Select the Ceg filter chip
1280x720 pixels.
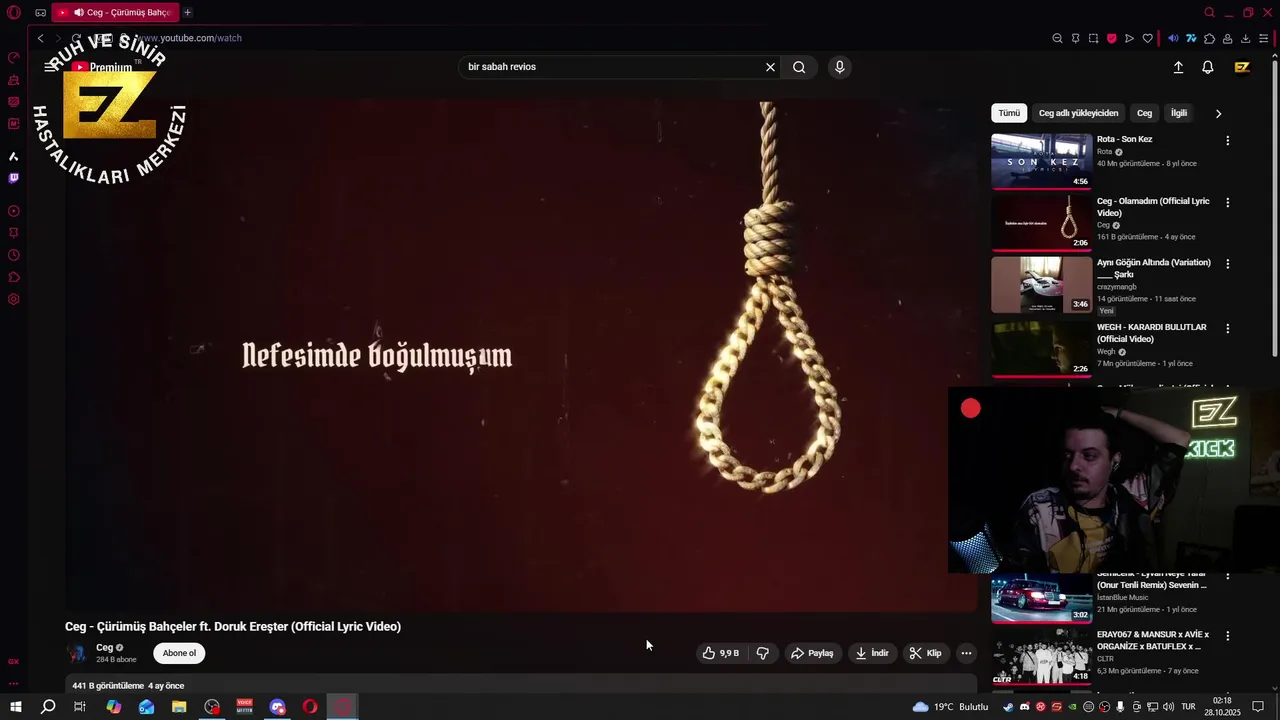[x=1144, y=113]
